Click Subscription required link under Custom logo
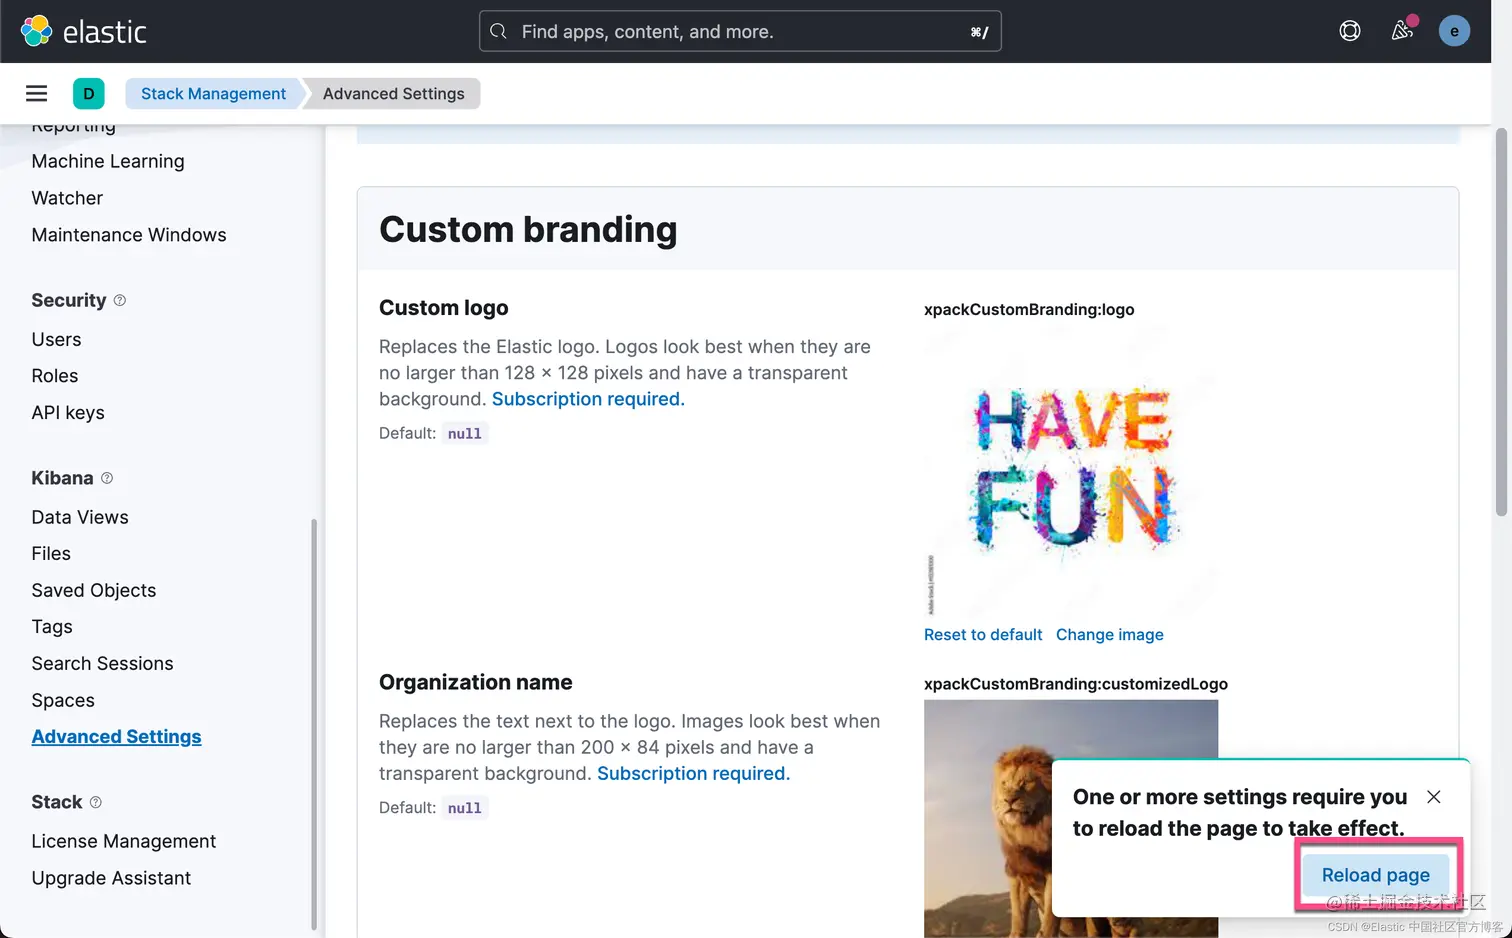Screen dimensions: 1512x938 tap(588, 399)
